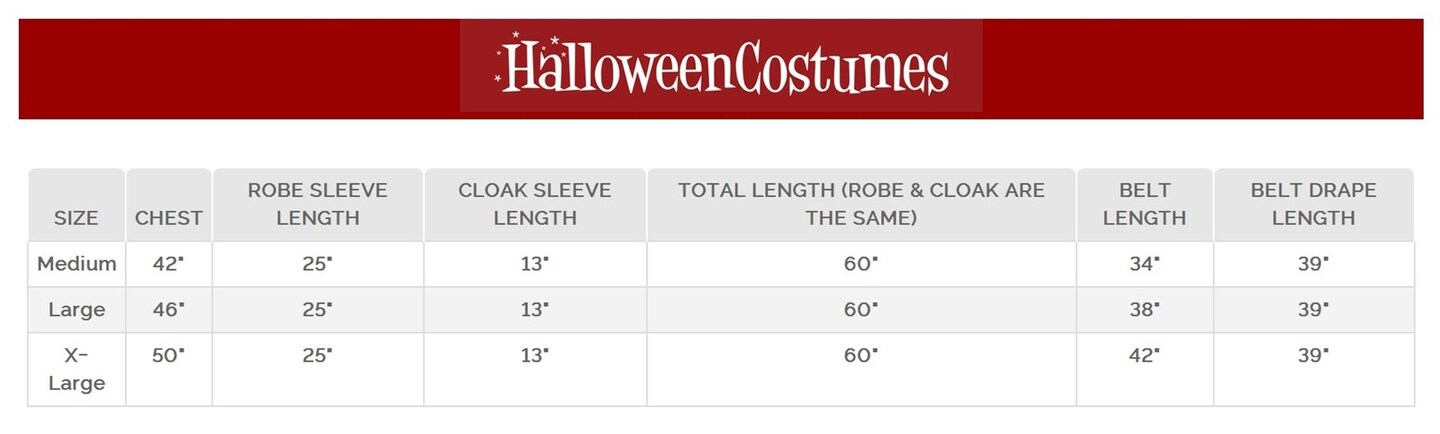
Task: Click the Medium size row label
Action: 77,264
